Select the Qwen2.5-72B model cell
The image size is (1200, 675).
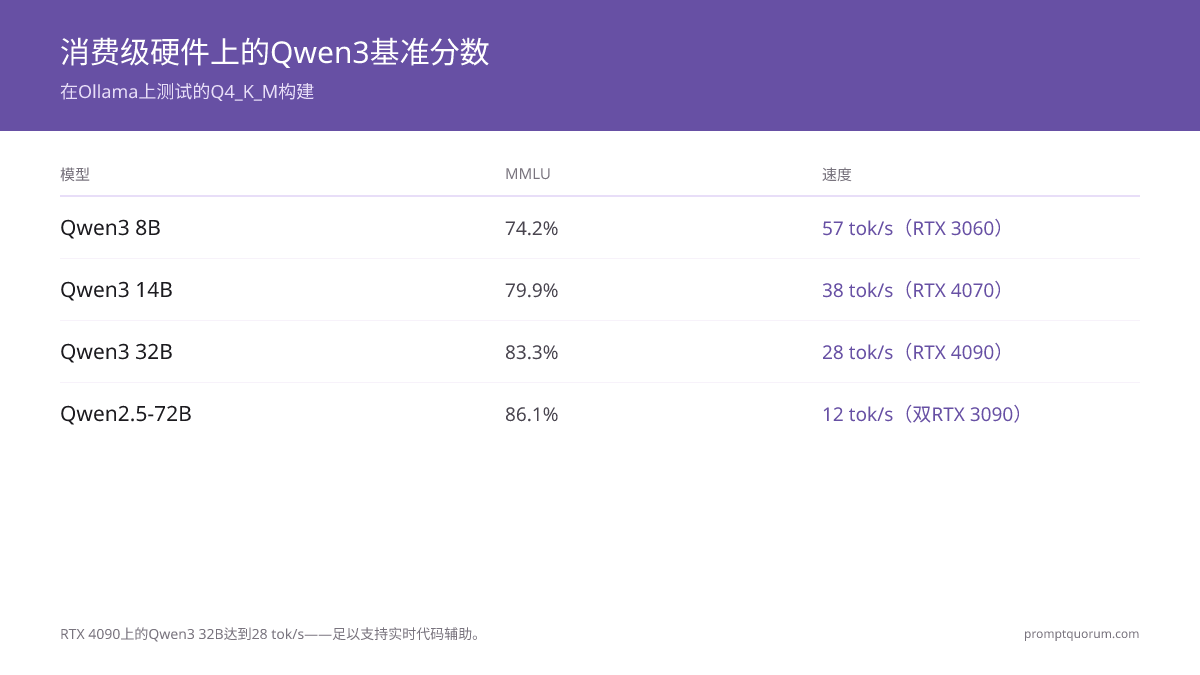(126, 414)
